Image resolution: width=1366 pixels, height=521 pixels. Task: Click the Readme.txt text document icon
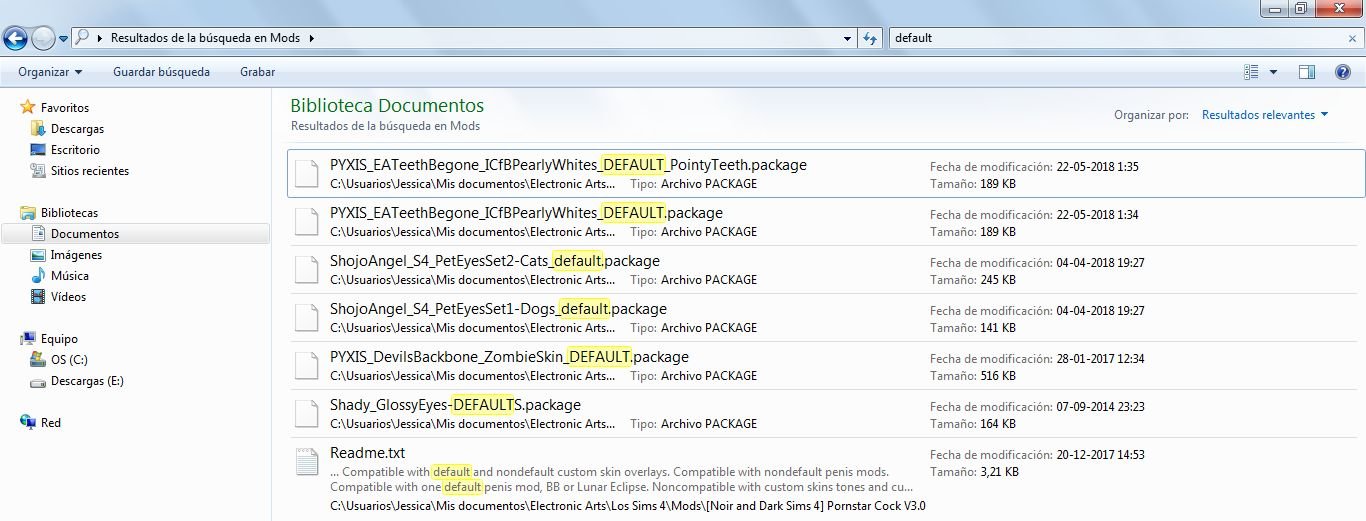pyautogui.click(x=306, y=463)
